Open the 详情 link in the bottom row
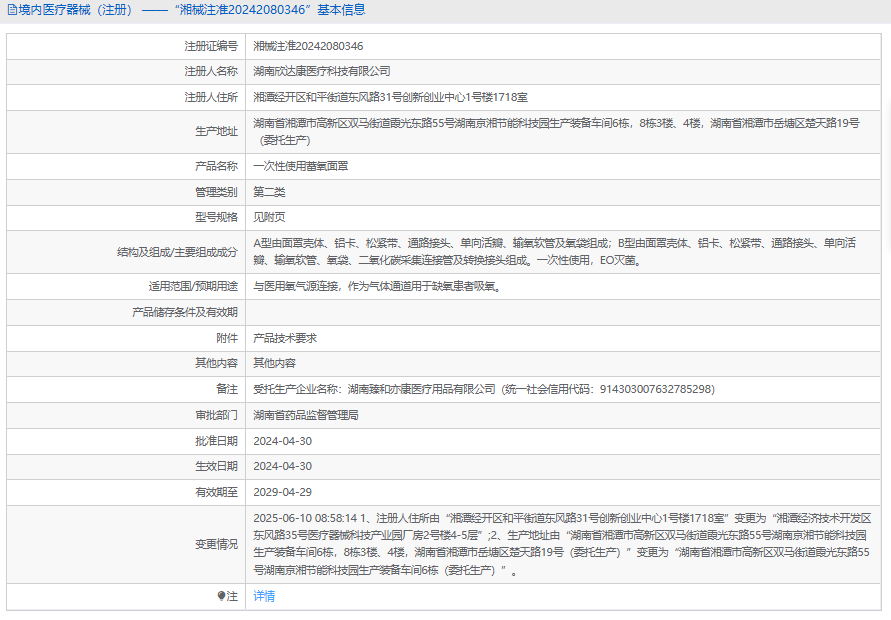Viewport: 891px width, 620px height. point(264,596)
